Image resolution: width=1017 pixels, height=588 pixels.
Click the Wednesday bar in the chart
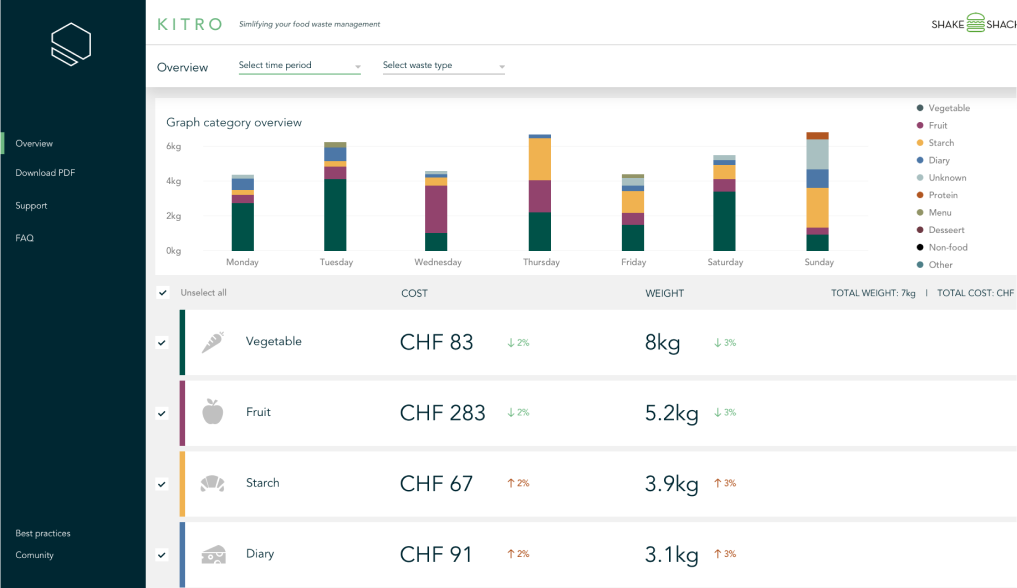coord(436,211)
